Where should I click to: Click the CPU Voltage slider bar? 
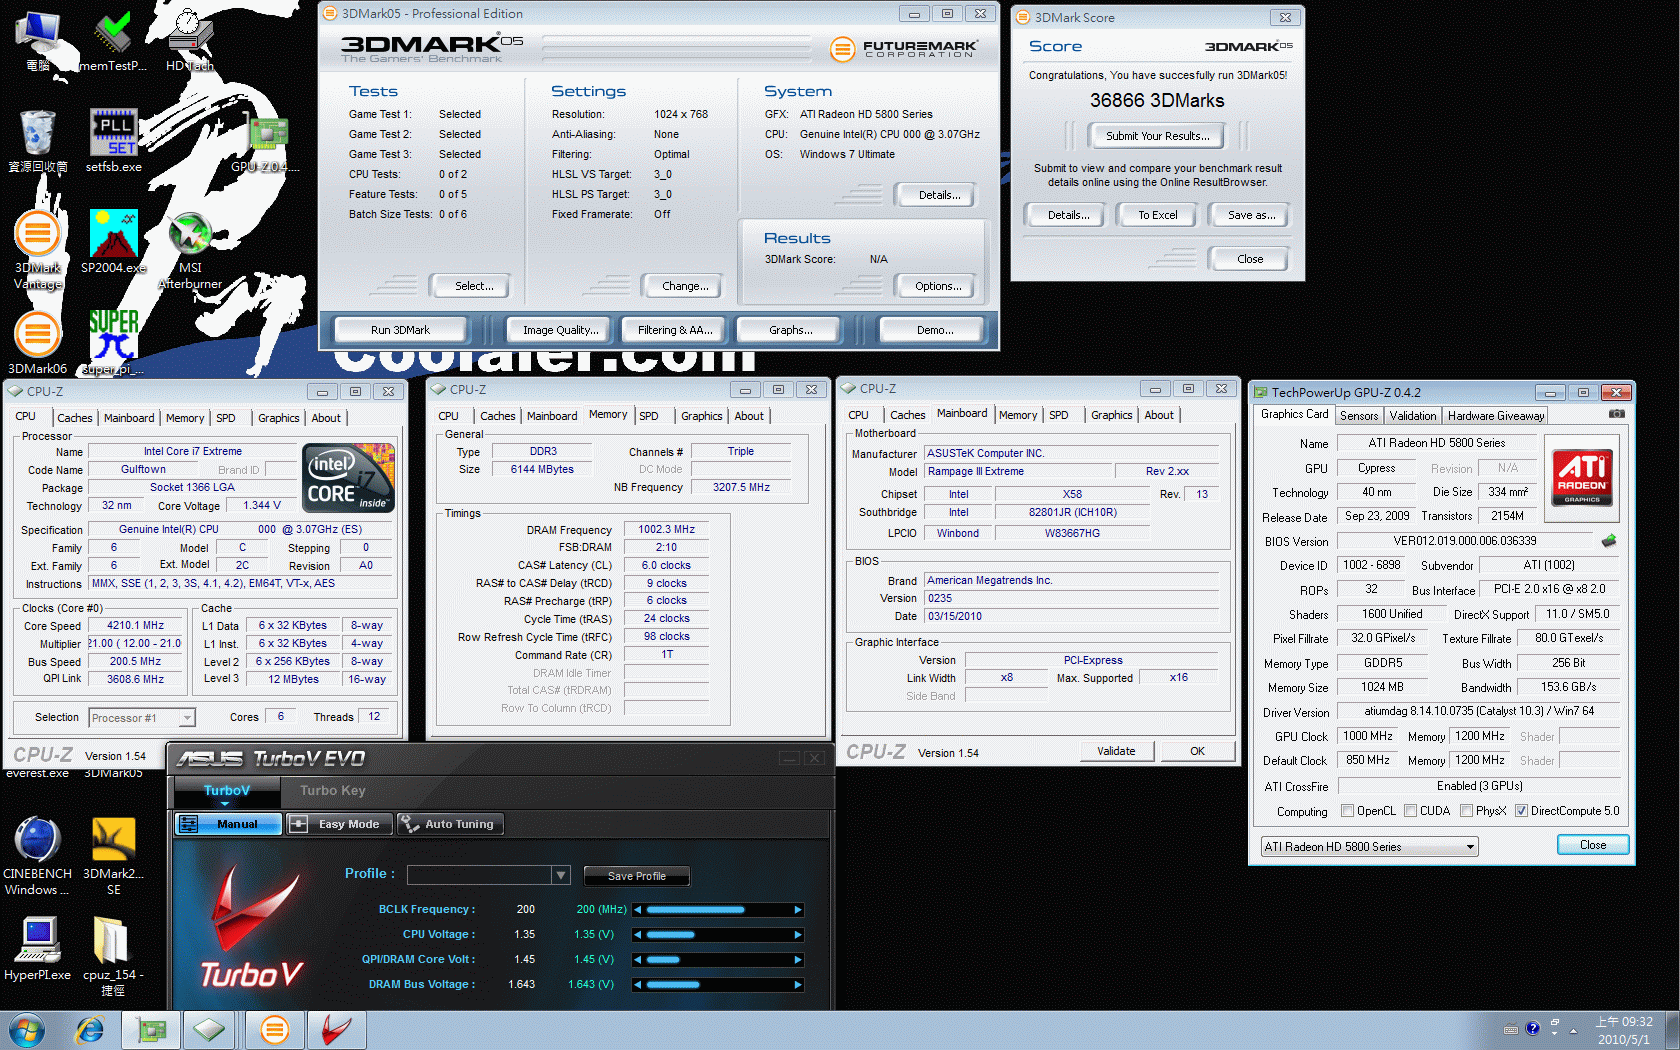tap(718, 935)
